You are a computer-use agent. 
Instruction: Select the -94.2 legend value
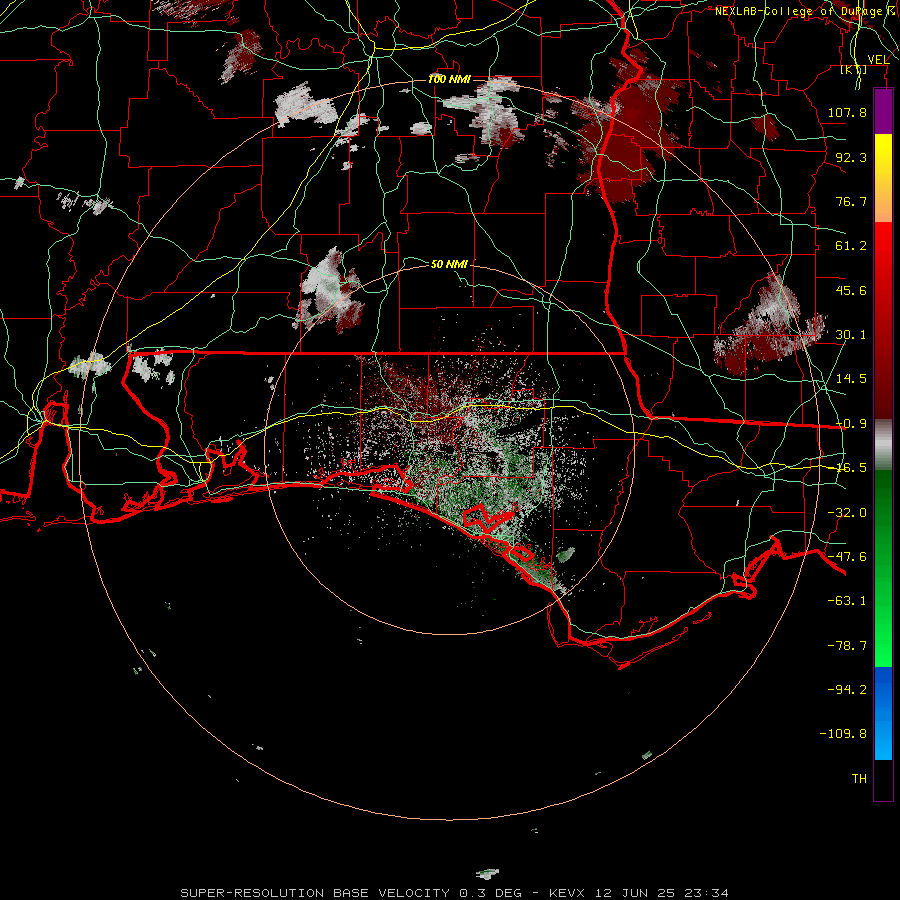[847, 689]
